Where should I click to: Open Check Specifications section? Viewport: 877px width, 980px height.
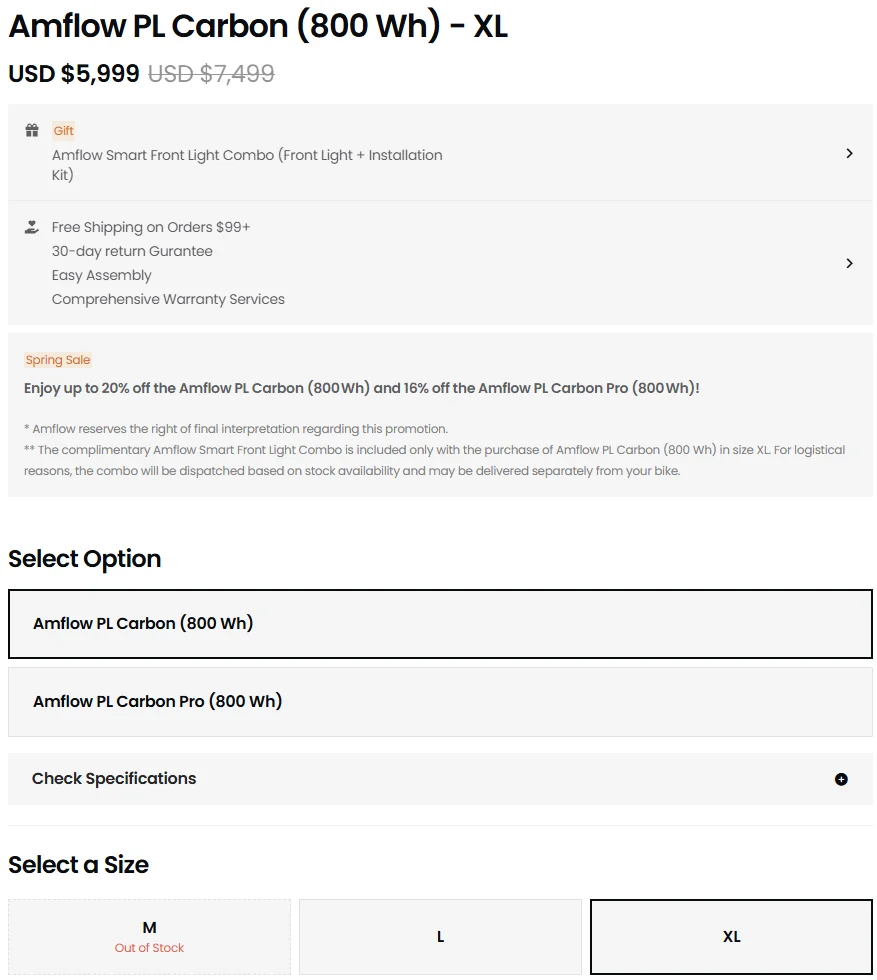pyautogui.click(x=440, y=779)
